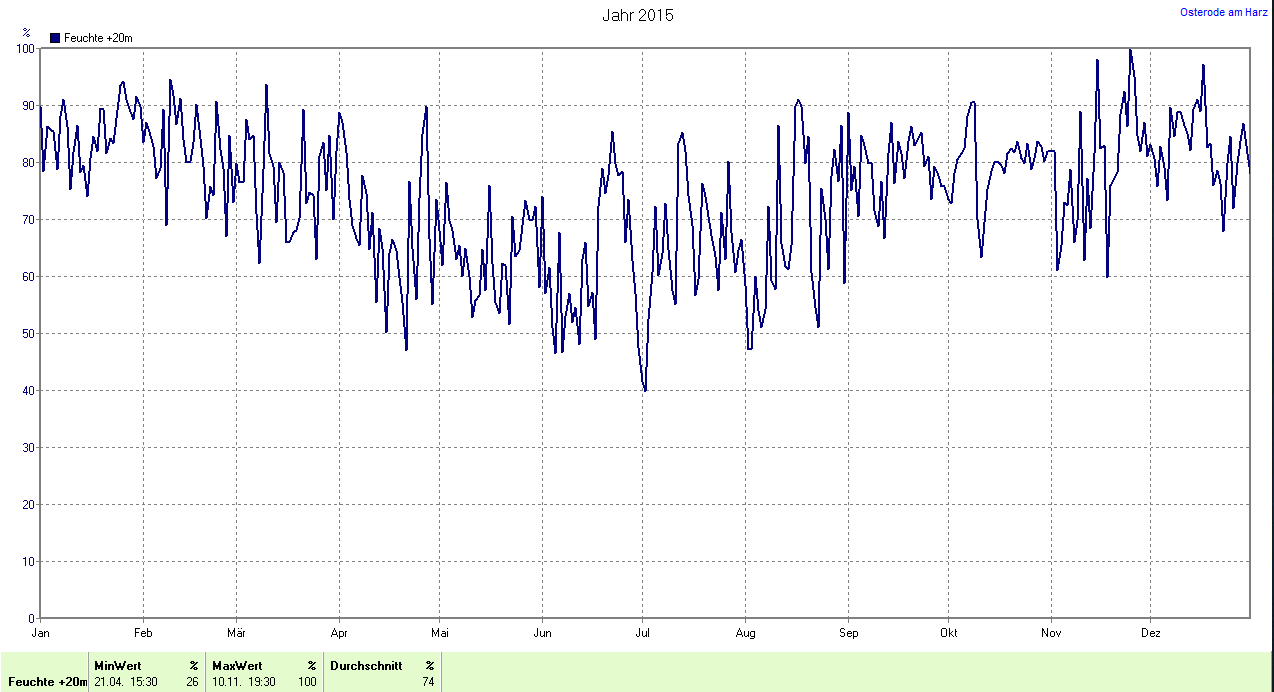Click the Feuchte +20m legend color swatch
Screen dimensions: 1274x692
click(55, 38)
